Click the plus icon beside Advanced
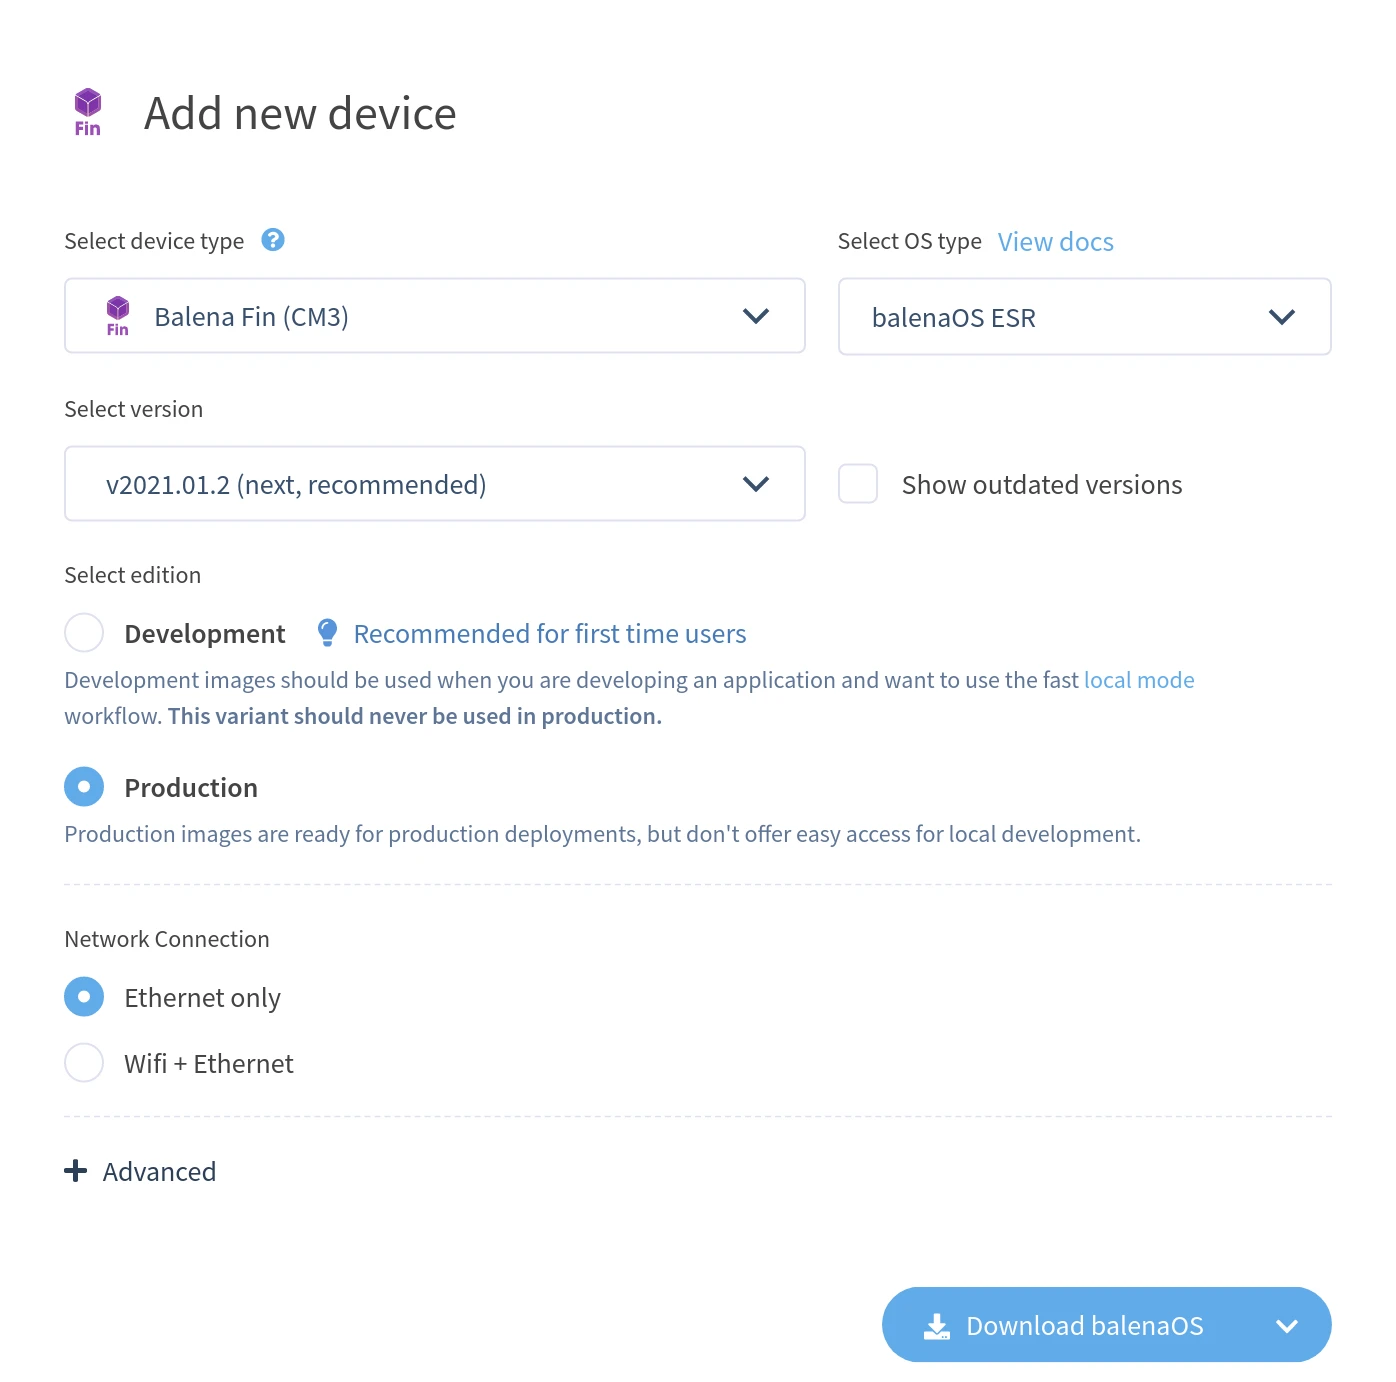Screen dimensions: 1396x1382 [76, 1170]
